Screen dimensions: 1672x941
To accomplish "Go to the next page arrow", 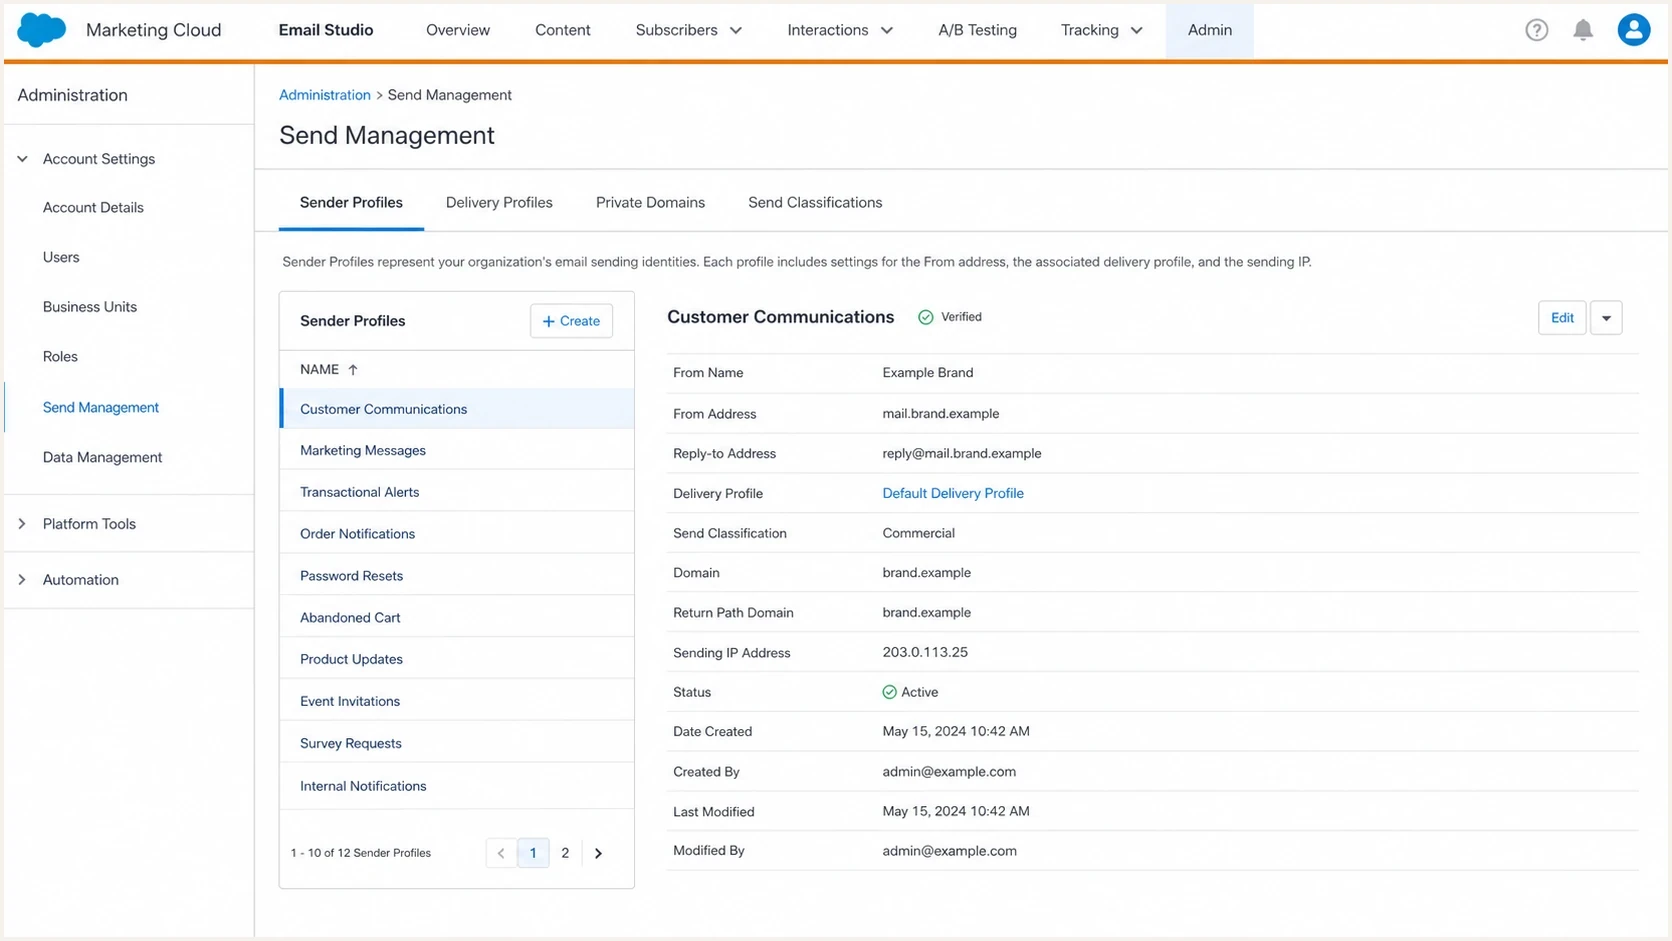I will point(598,853).
